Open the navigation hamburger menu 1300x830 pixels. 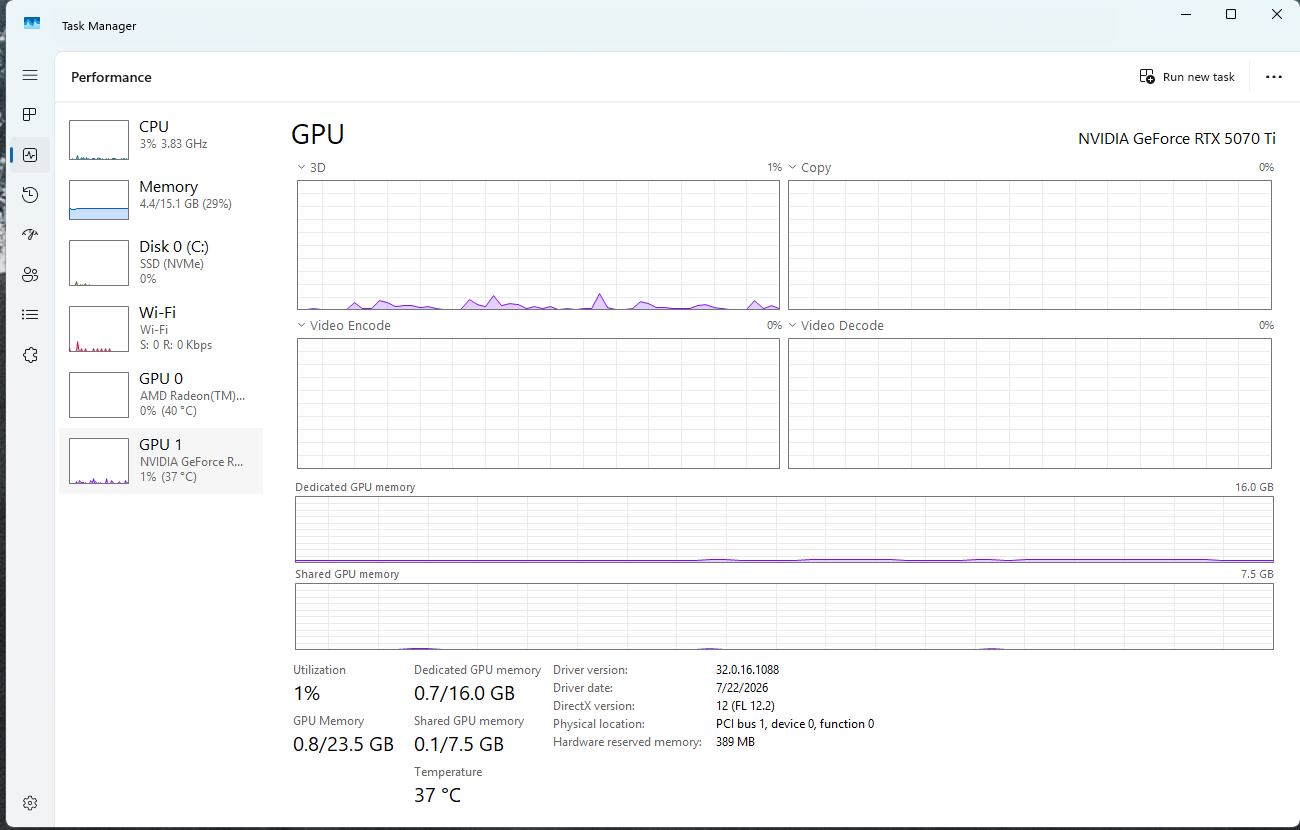[30, 75]
